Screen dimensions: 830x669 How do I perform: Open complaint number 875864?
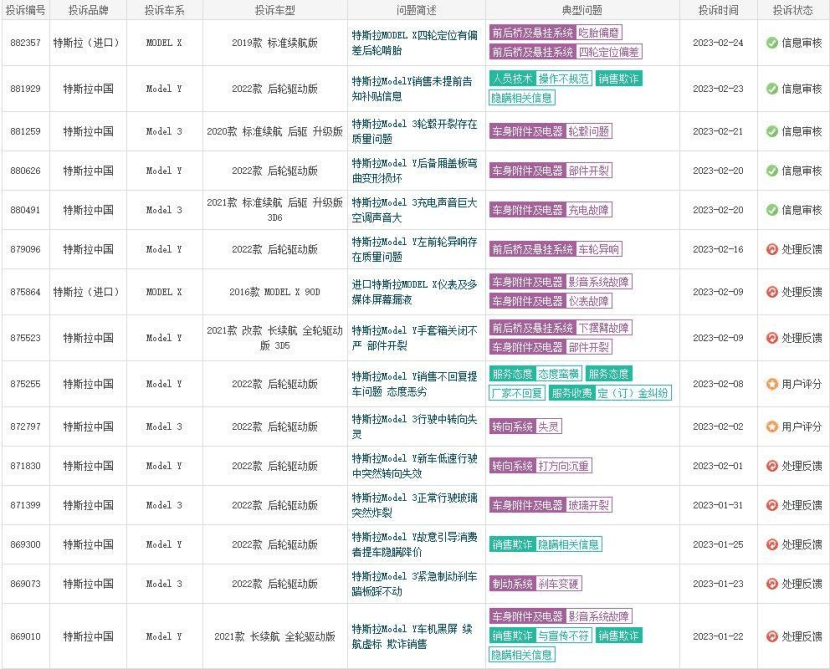pos(25,292)
